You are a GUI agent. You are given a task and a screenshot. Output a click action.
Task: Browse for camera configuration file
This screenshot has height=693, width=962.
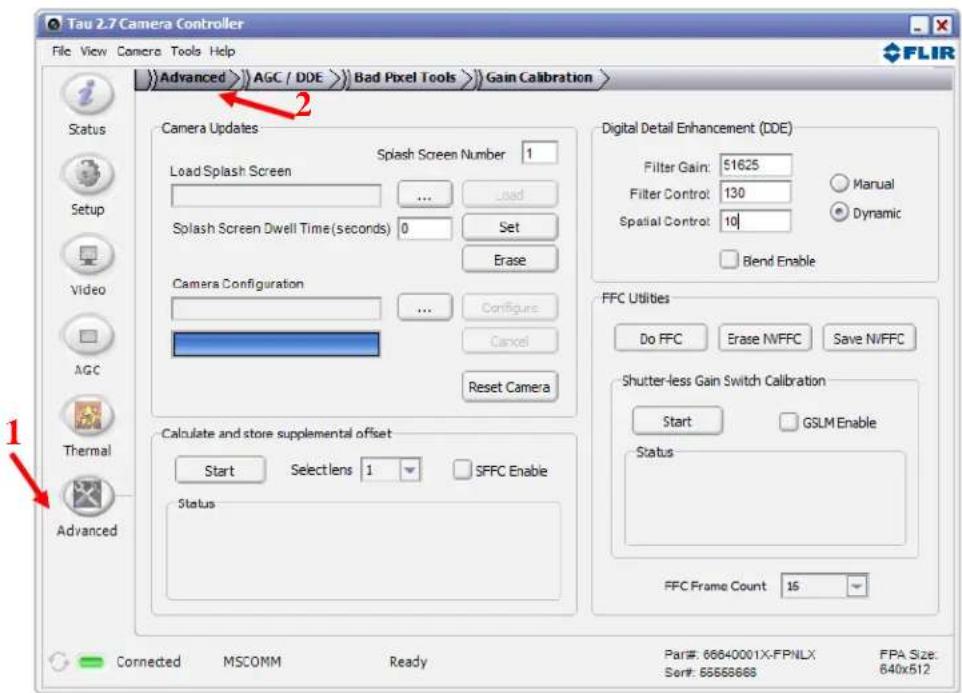point(425,307)
